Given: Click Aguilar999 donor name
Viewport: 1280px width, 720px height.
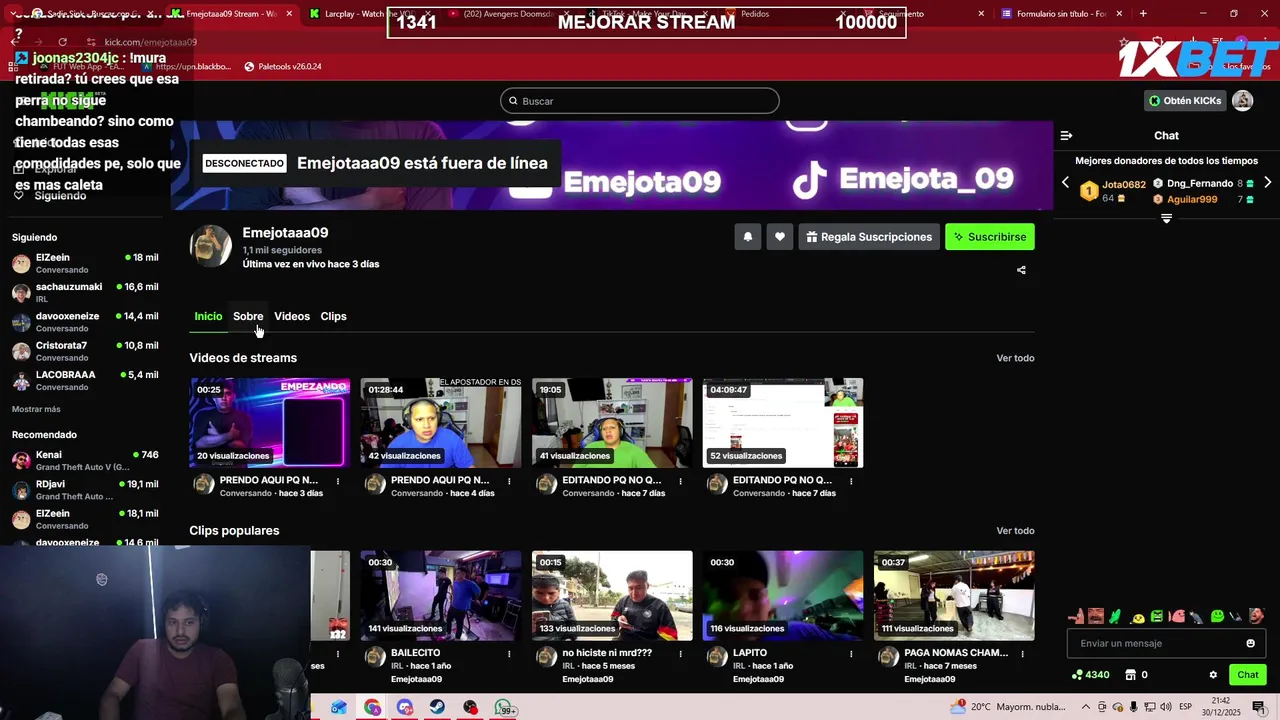Looking at the screenshot, I should [1192, 200].
